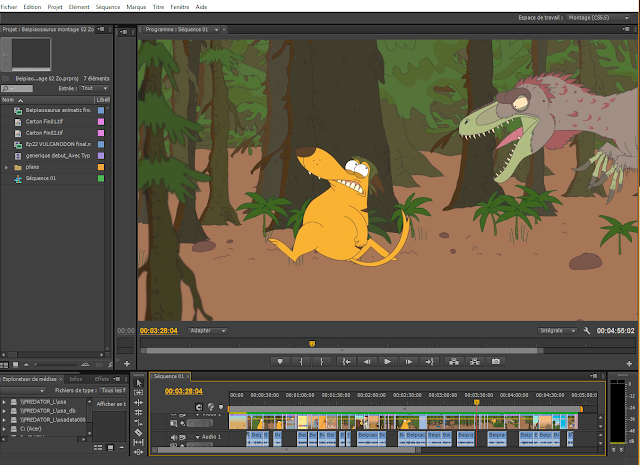The height and width of the screenshot is (465, 640).
Task: Toggle Audio 1 sync lock
Action: (182, 437)
